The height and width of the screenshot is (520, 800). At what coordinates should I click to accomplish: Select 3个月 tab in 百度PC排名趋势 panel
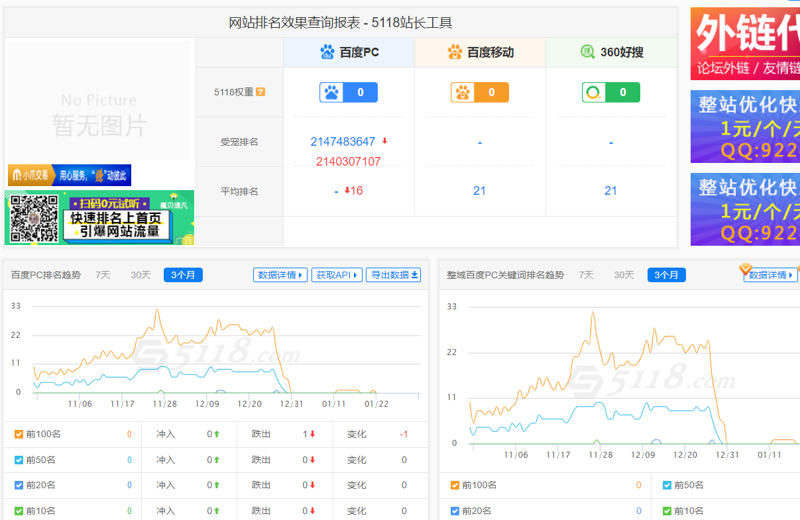point(183,275)
